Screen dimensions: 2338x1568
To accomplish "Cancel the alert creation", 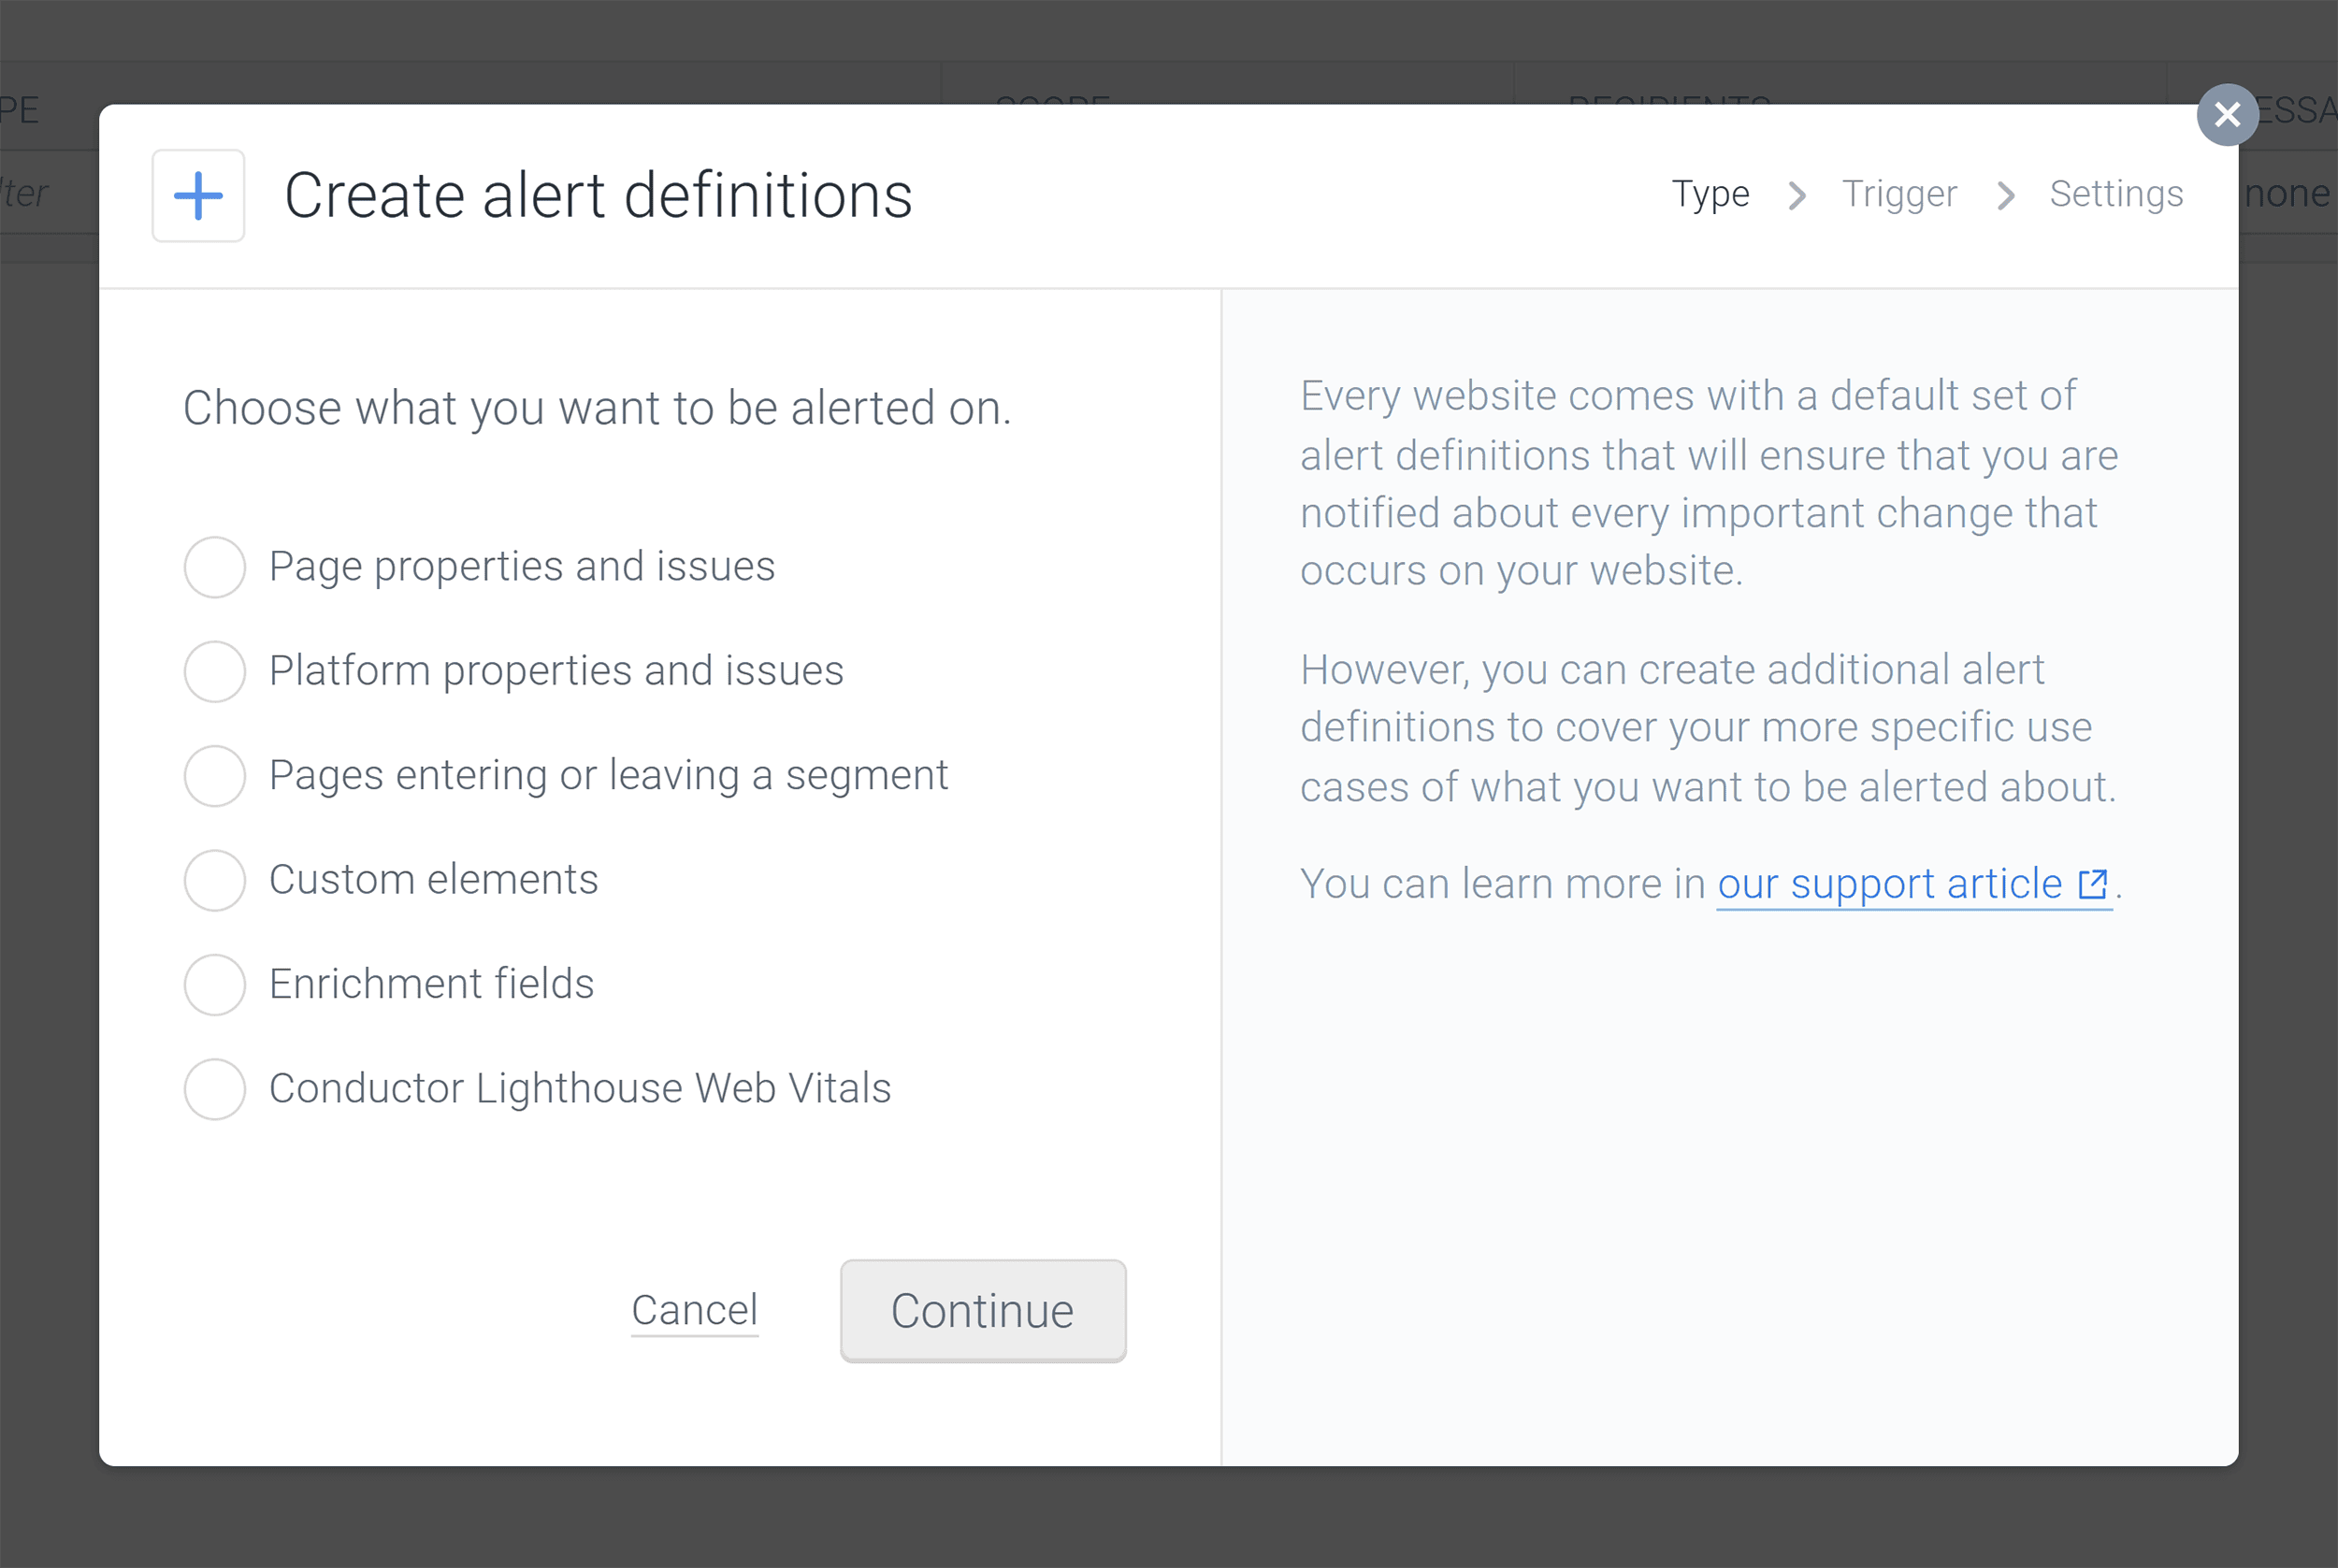I will click(x=693, y=1310).
